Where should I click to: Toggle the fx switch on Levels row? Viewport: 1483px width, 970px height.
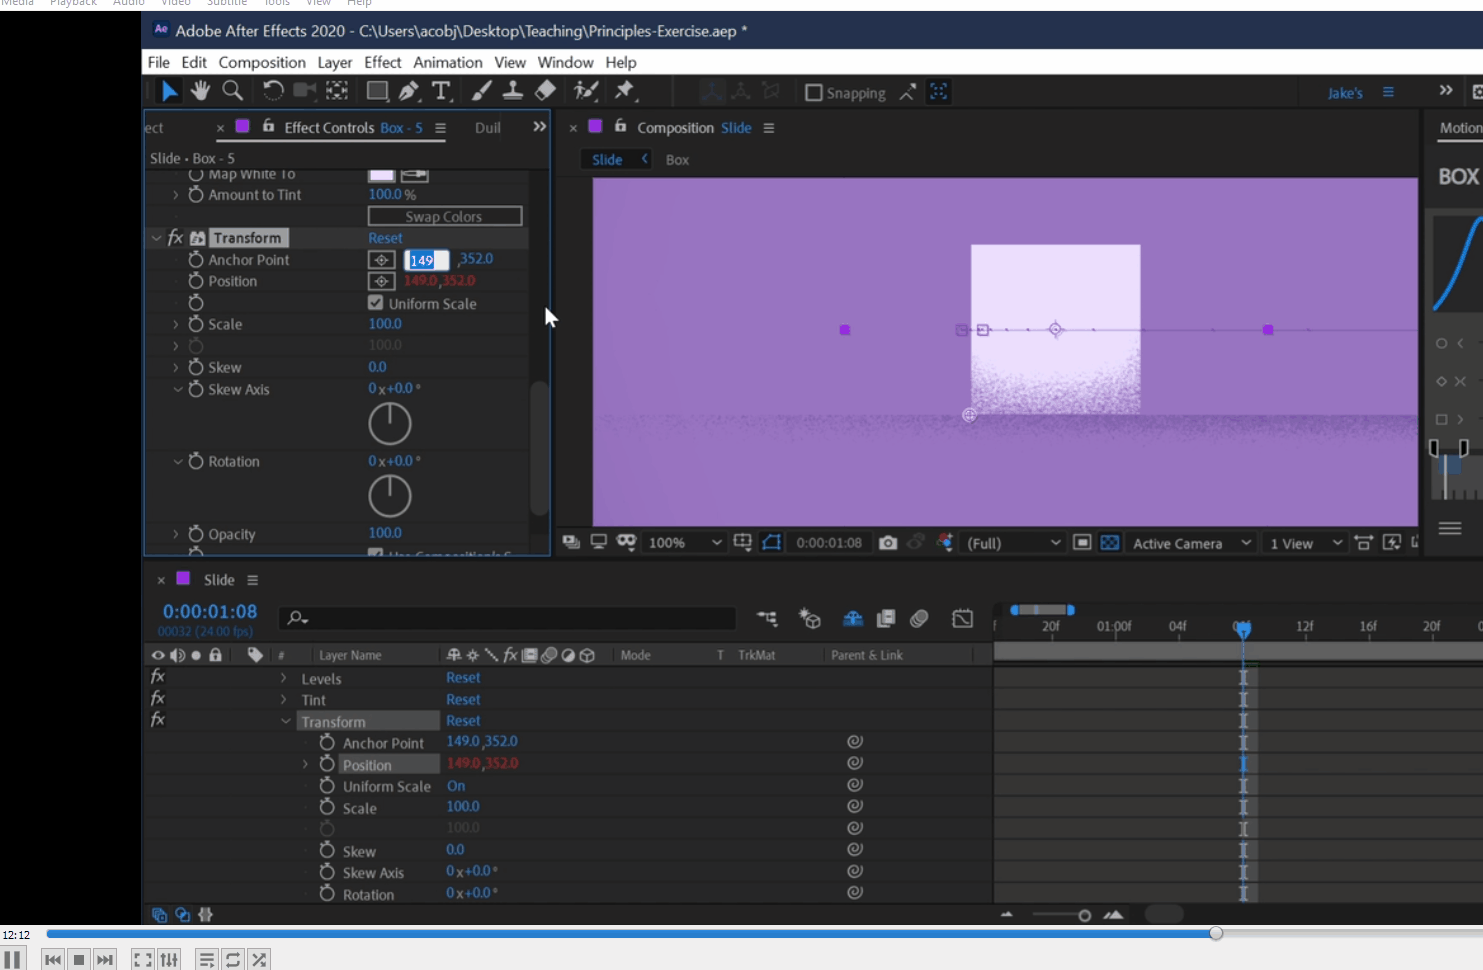pos(158,677)
